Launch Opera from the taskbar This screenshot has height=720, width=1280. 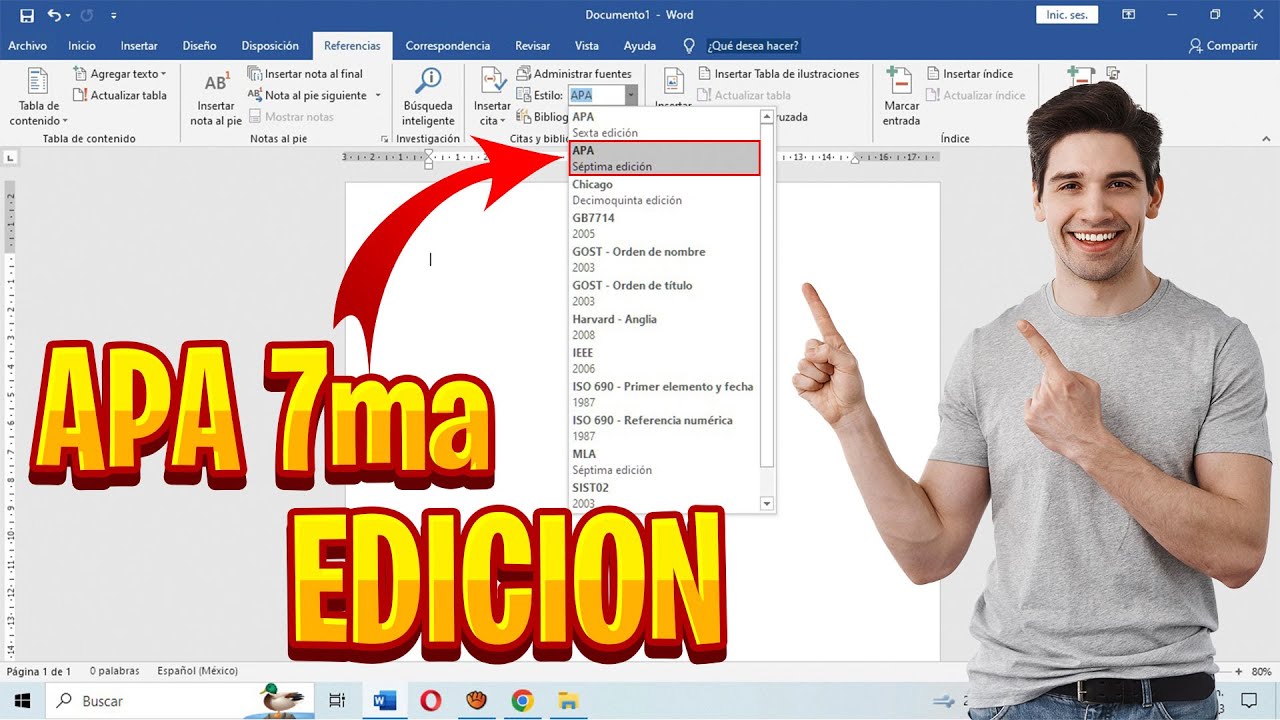[431, 701]
